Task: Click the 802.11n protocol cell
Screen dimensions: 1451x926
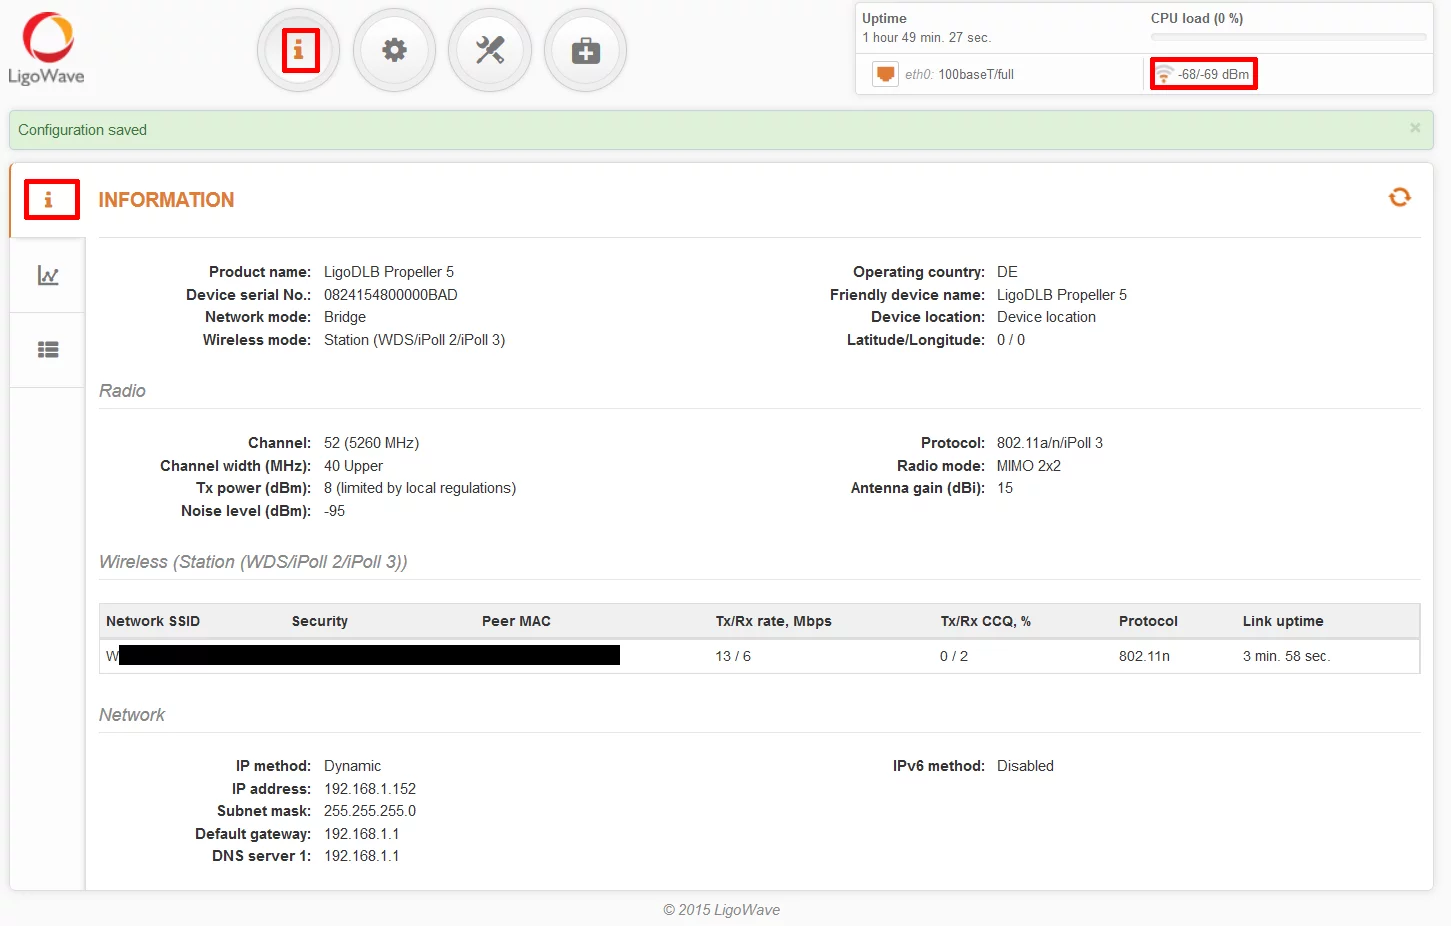Action: point(1144,656)
